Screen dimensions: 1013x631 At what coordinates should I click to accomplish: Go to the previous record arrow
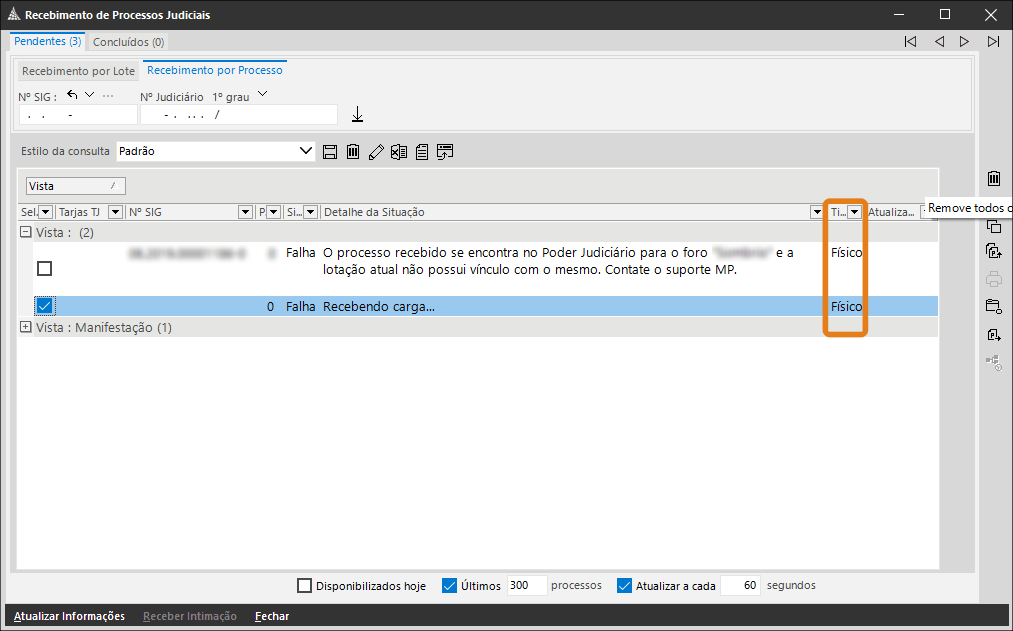click(939, 41)
